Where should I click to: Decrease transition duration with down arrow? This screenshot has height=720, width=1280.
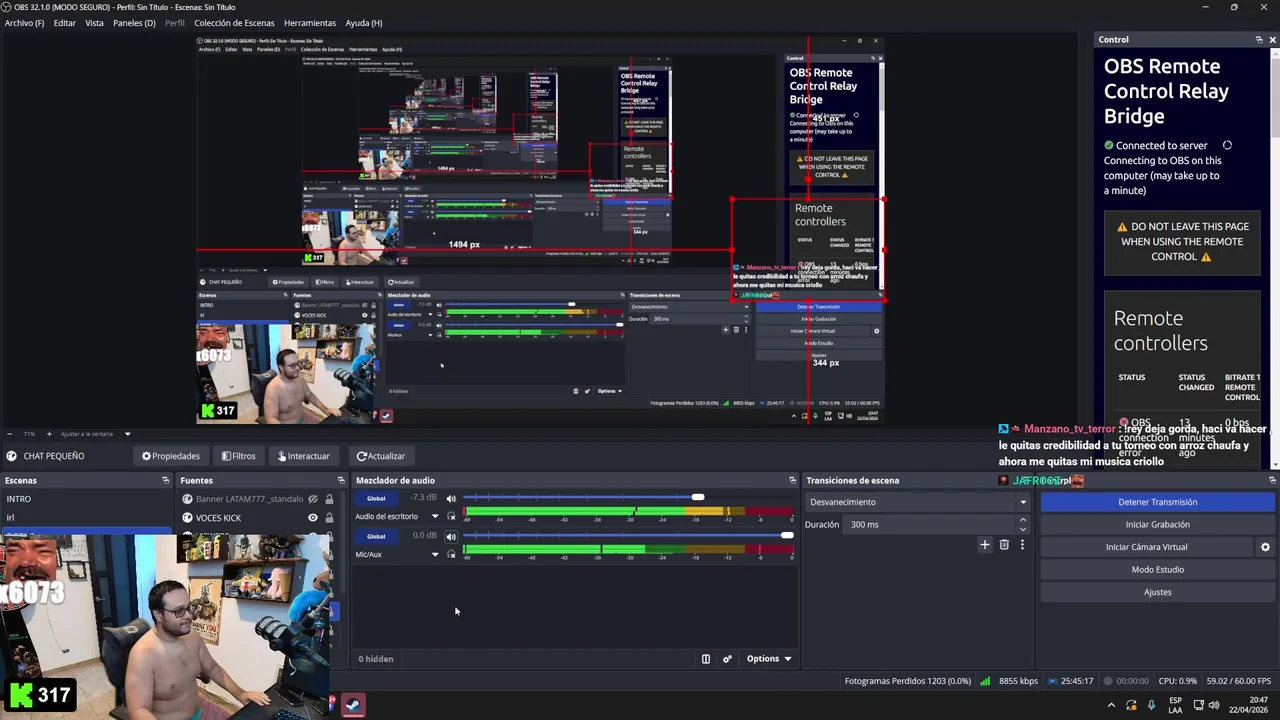[1022, 528]
